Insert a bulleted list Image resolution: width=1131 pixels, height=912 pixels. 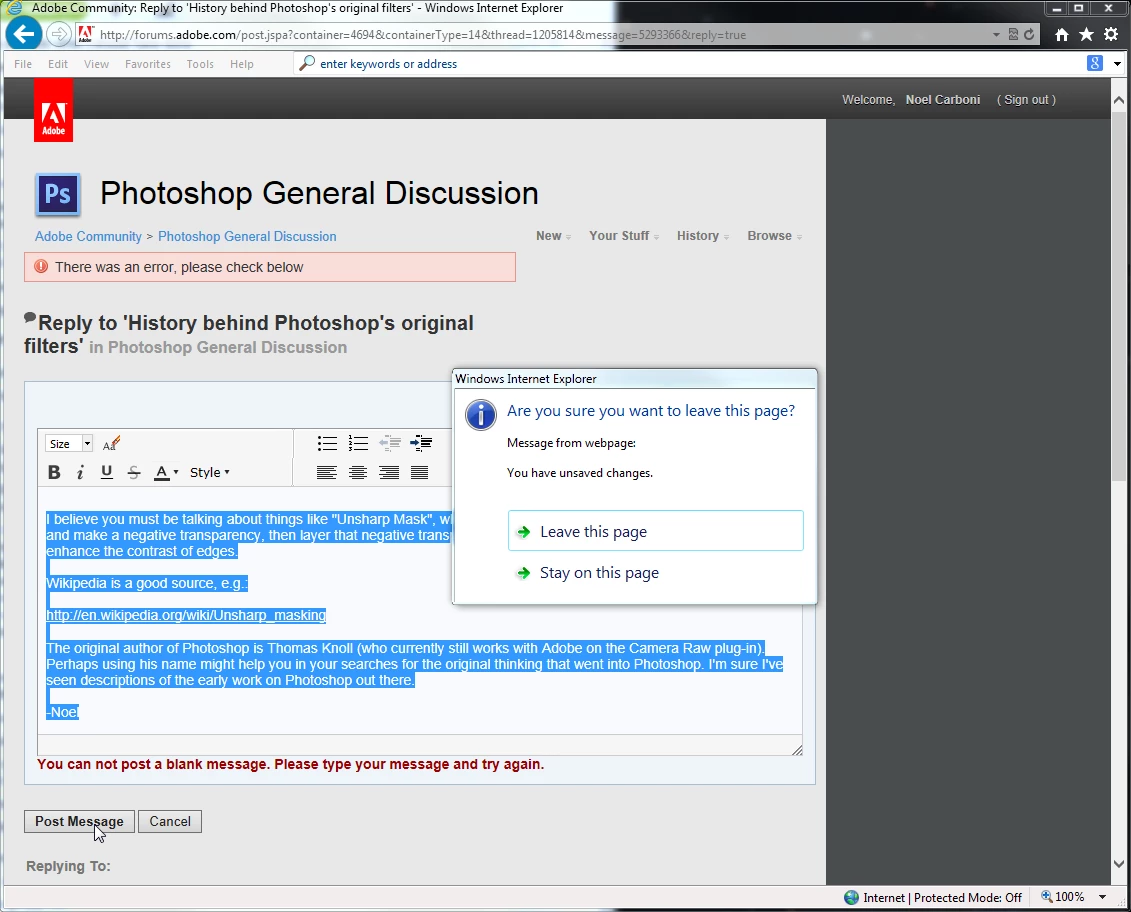click(x=327, y=443)
